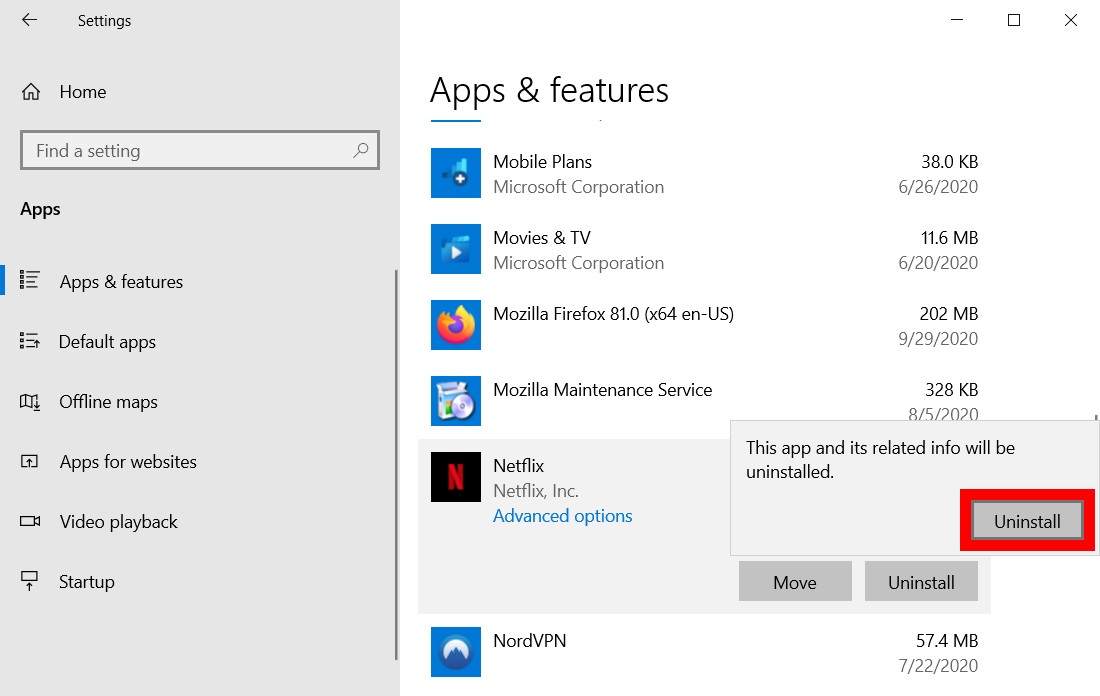
Task: Click the Mozilla Firefox app icon
Action: click(x=456, y=325)
